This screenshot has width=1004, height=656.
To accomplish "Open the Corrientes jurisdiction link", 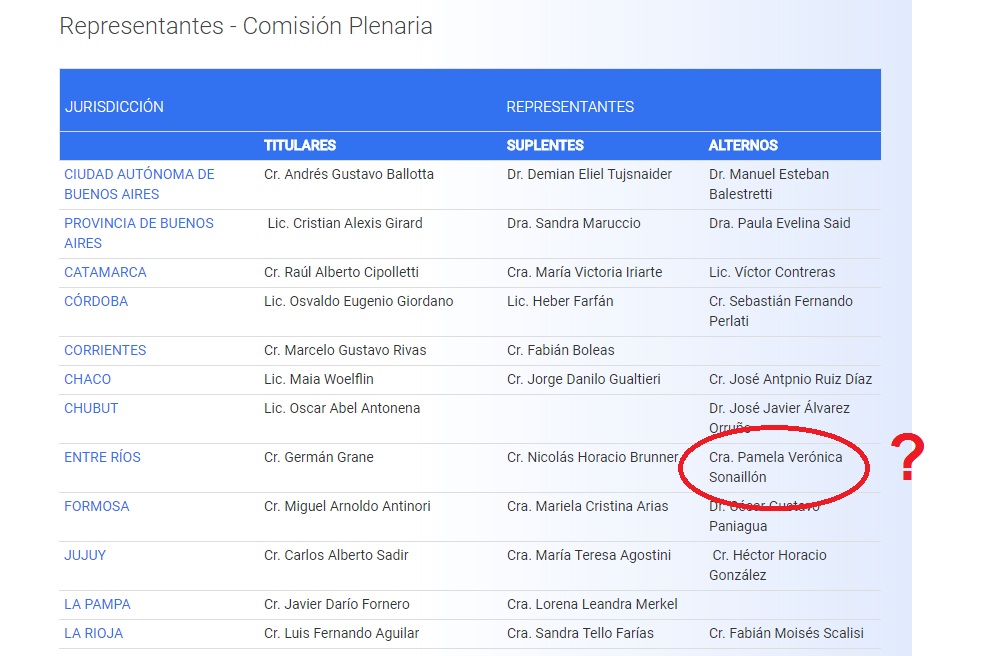I will 105,350.
